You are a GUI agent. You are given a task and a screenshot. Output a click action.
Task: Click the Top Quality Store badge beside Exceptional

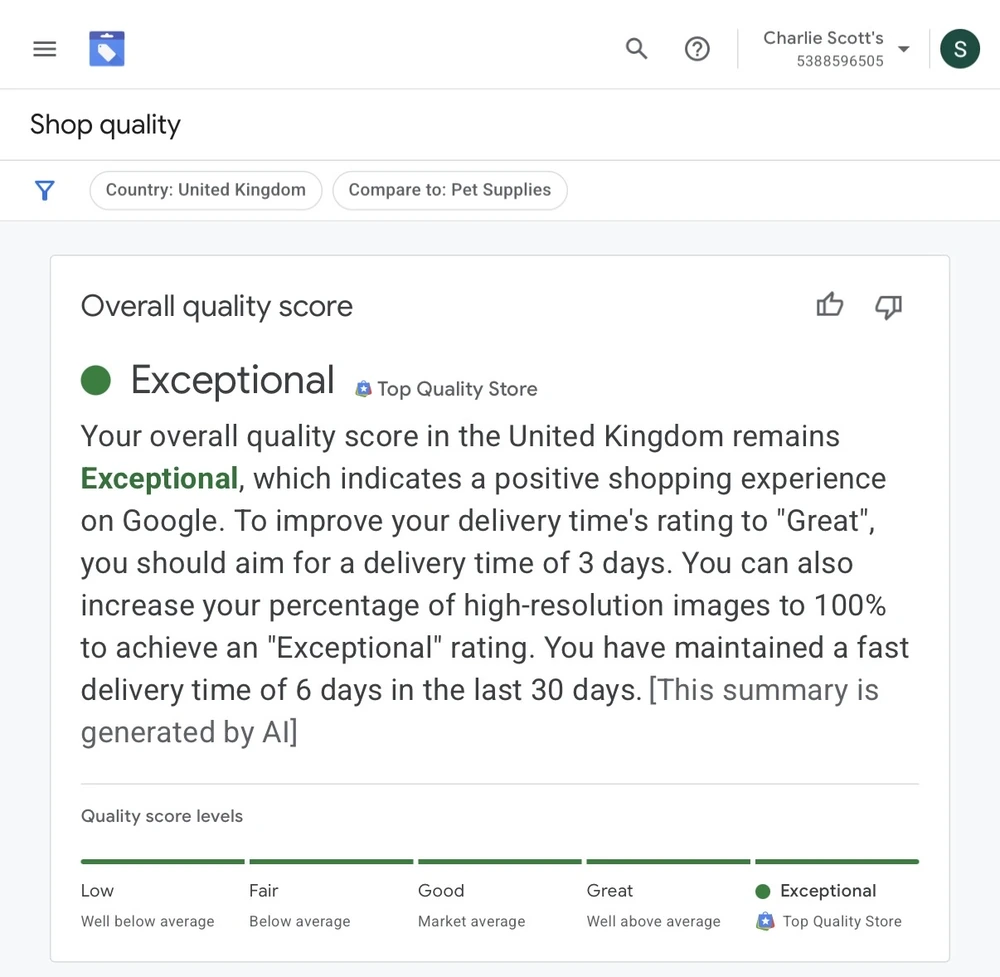tap(446, 388)
